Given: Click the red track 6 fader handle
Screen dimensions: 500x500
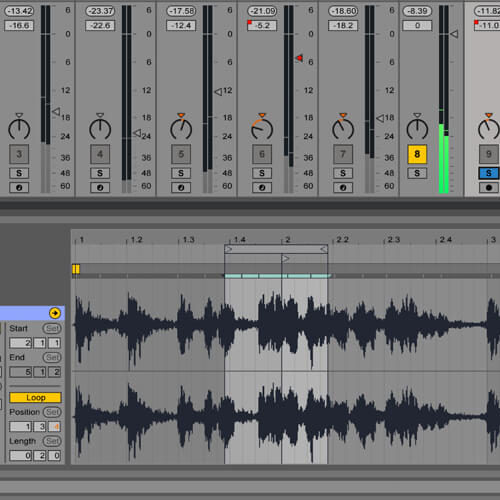Looking at the screenshot, I should coord(299,58).
